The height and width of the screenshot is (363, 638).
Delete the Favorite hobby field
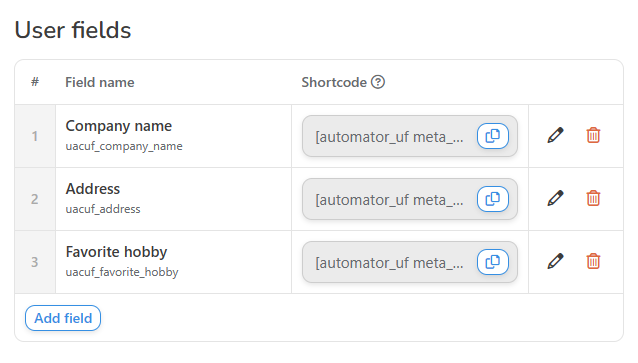[x=593, y=261]
